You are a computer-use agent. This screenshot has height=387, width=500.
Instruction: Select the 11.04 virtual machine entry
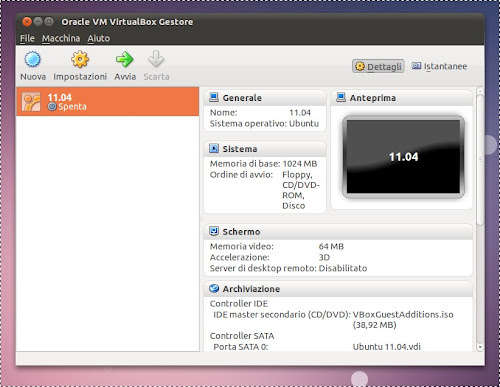coord(108,102)
